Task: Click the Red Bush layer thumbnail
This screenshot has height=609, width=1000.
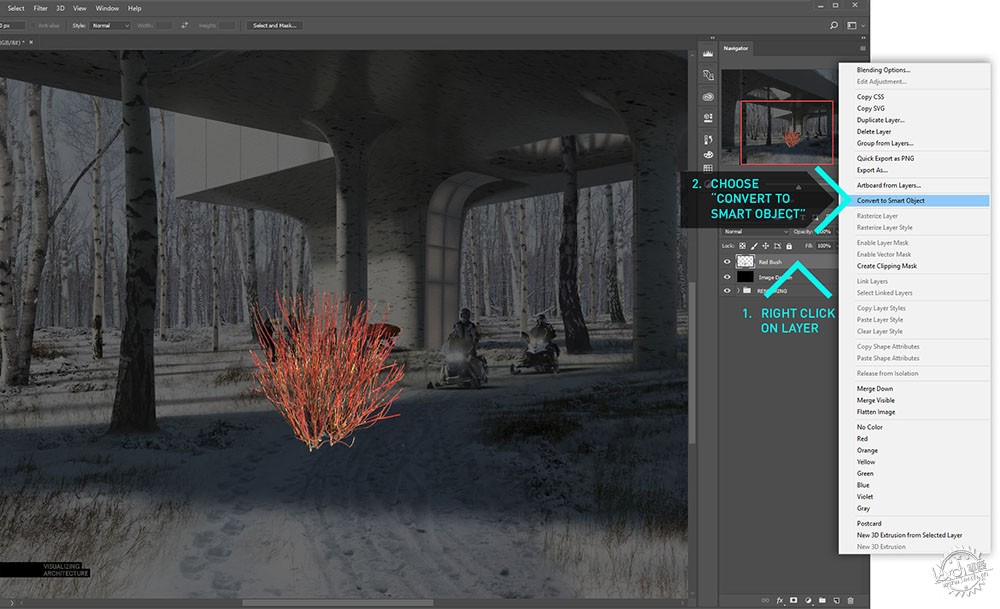Action: point(745,261)
